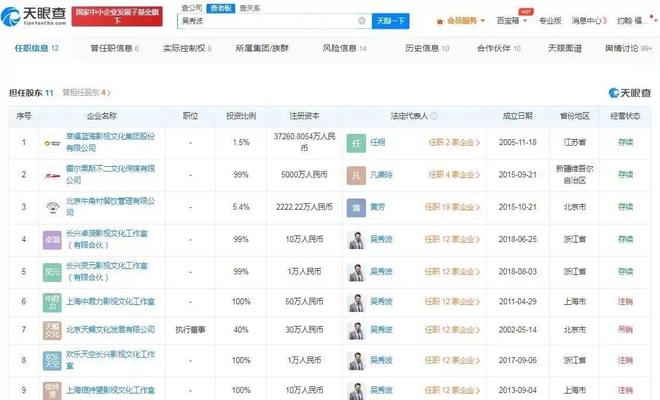The height and width of the screenshot is (400, 660).
Task: Expand 任职 12 家企业 in row 7
Action: 452,330
